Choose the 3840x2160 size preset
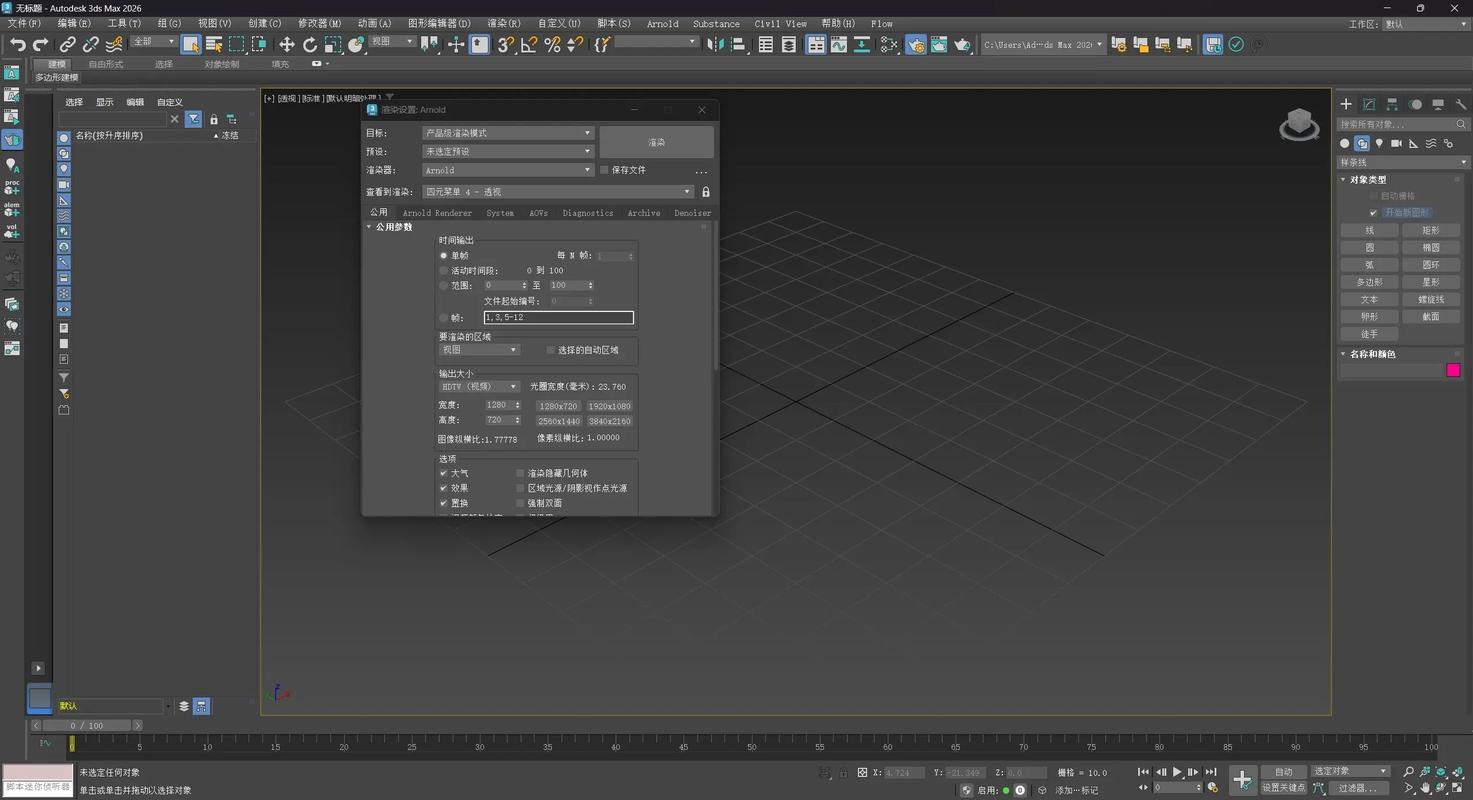The width and height of the screenshot is (1473, 800). click(609, 421)
